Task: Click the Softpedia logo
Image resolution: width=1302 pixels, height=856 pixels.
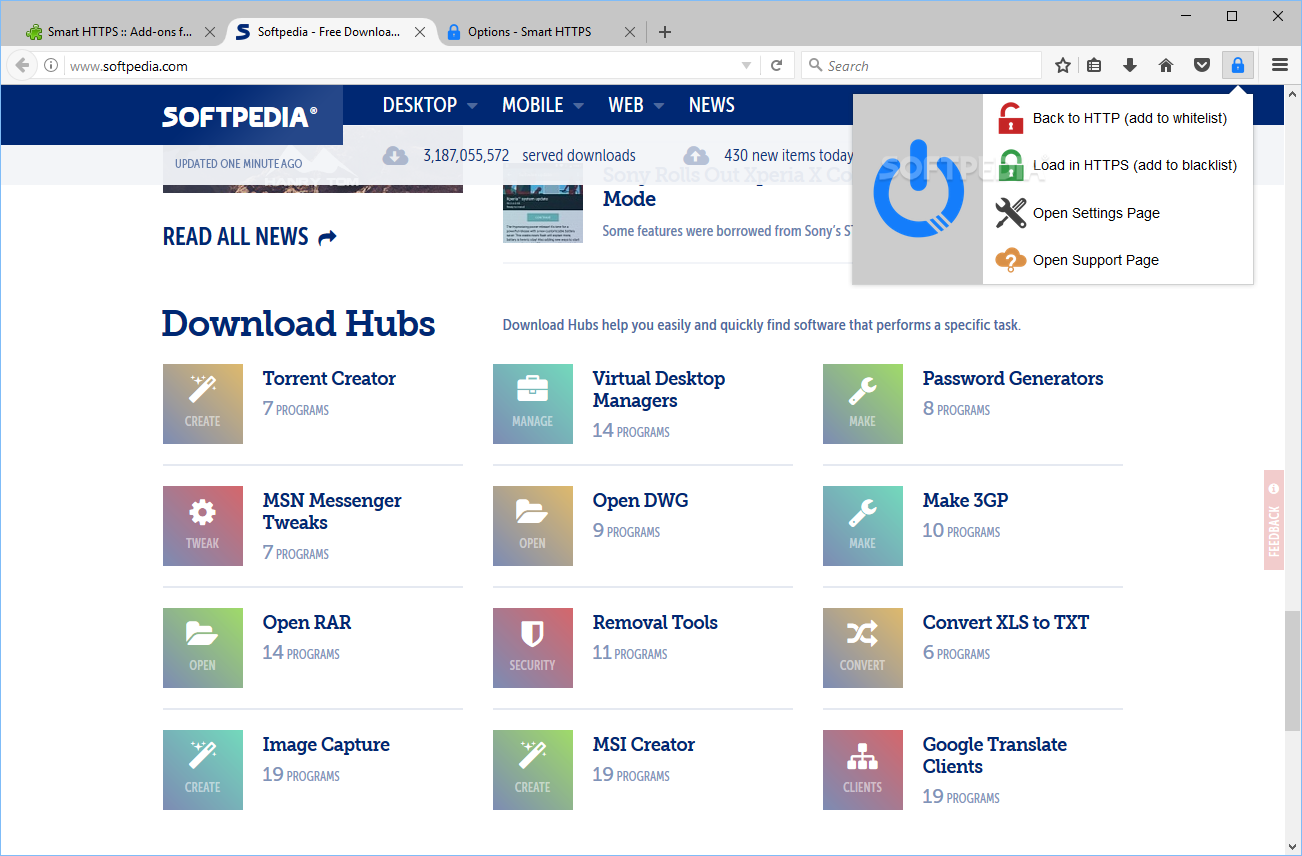Action: [x=240, y=117]
